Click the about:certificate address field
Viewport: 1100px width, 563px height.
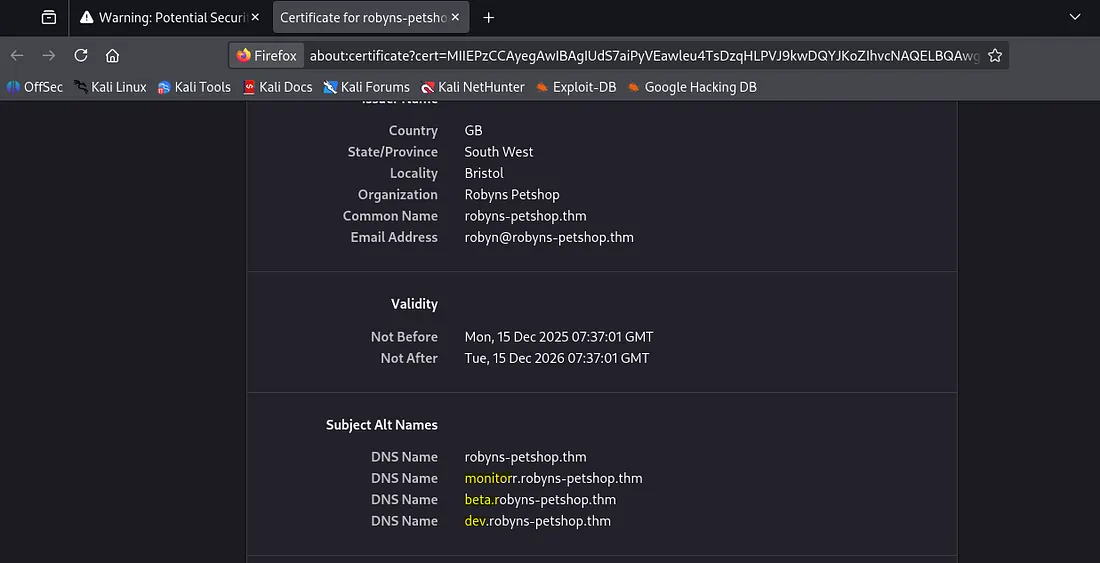coord(640,56)
